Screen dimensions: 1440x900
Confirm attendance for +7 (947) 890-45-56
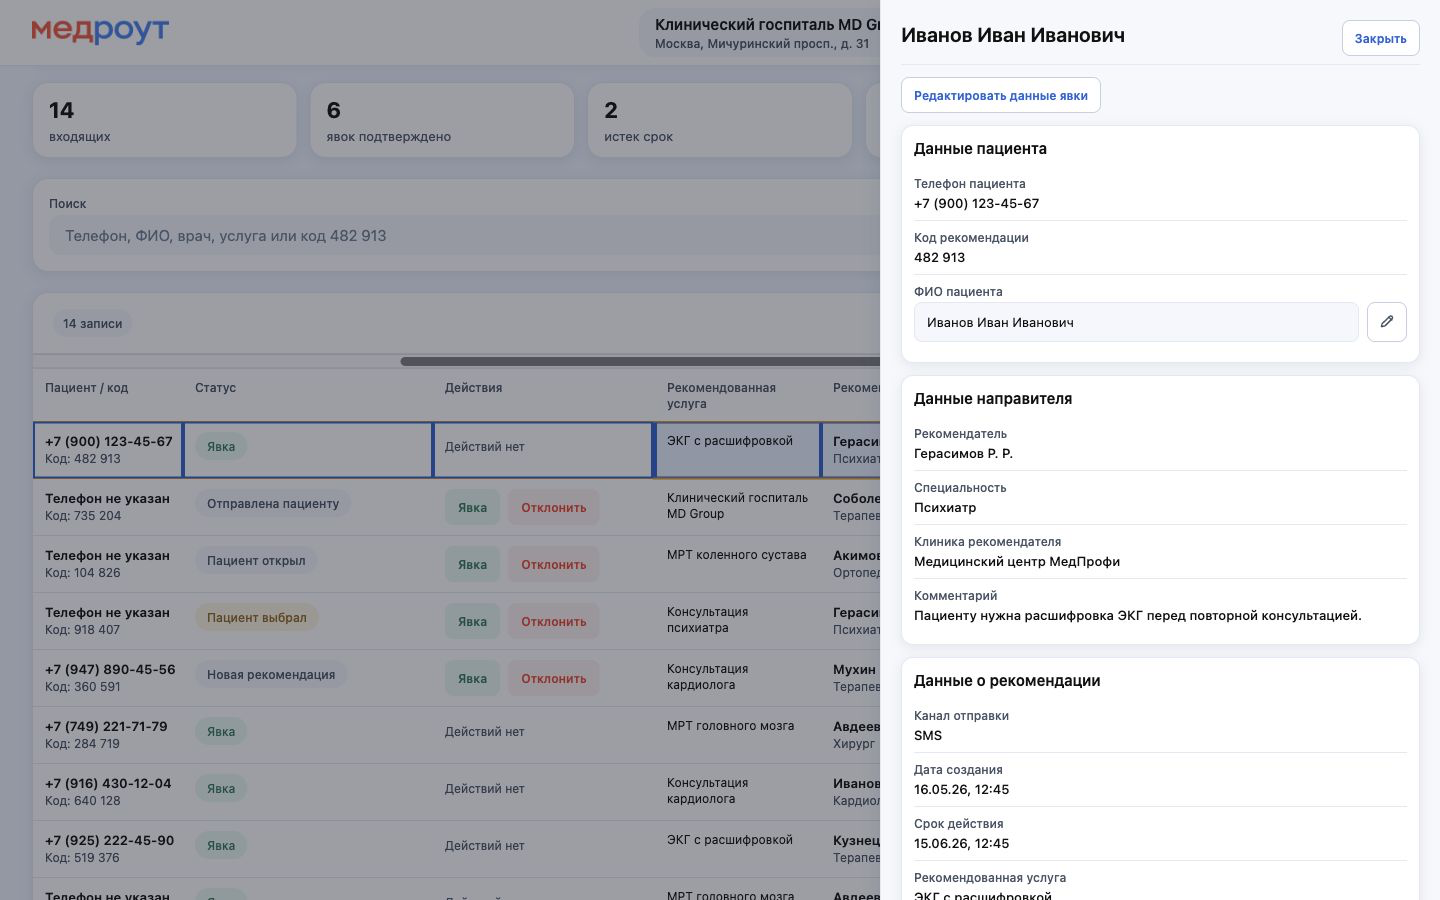(472, 678)
